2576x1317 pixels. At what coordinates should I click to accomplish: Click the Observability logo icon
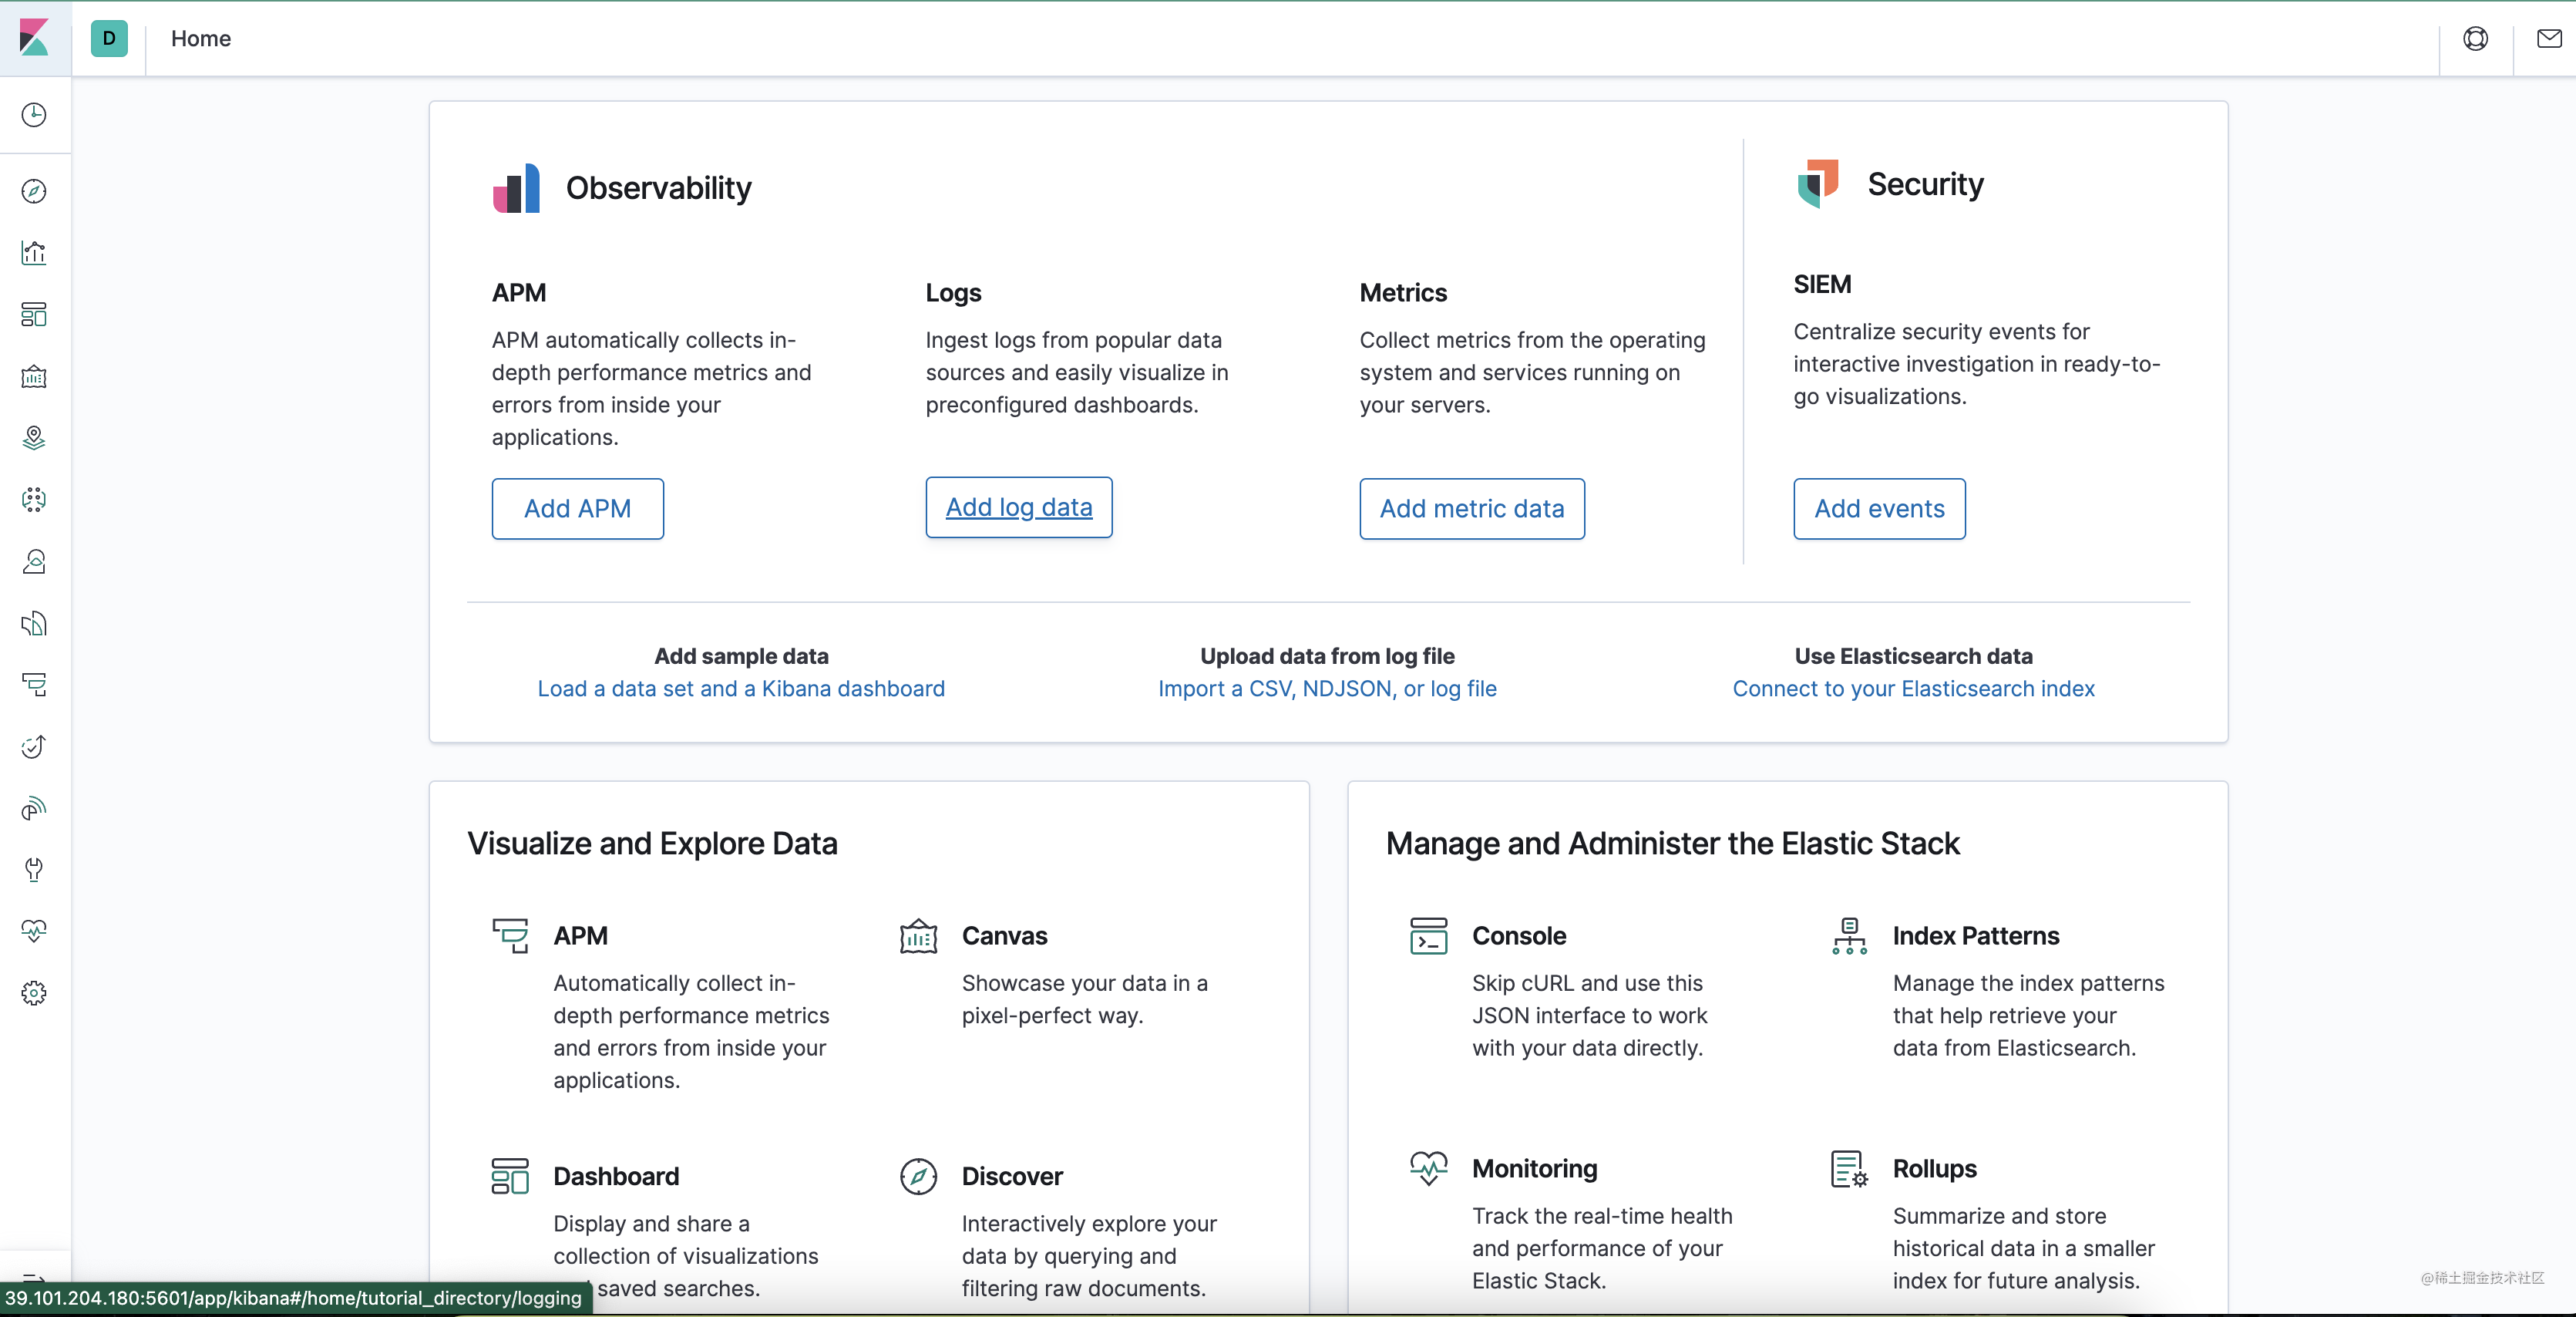[x=516, y=187]
